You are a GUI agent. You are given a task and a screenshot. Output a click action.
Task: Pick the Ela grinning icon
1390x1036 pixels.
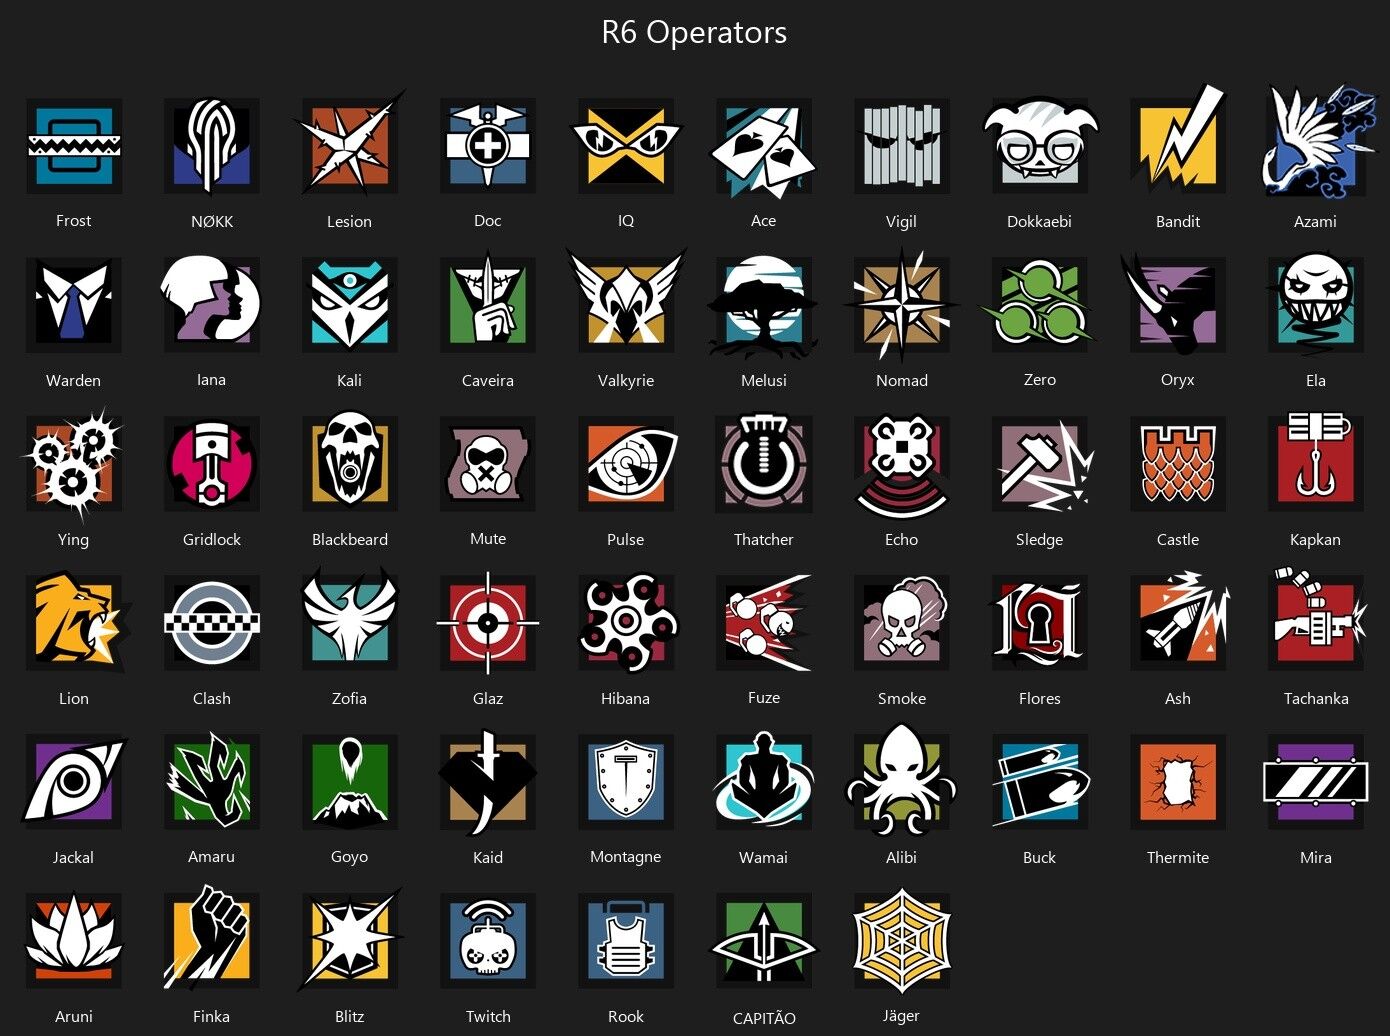point(1316,305)
